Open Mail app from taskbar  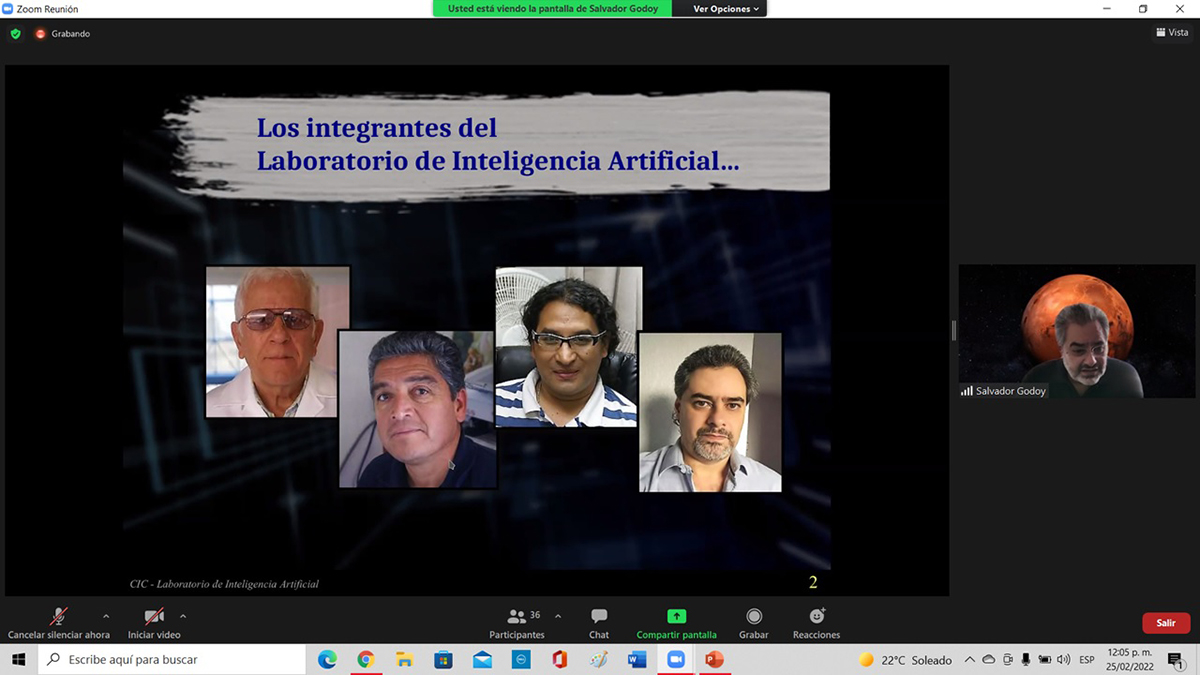(482, 660)
